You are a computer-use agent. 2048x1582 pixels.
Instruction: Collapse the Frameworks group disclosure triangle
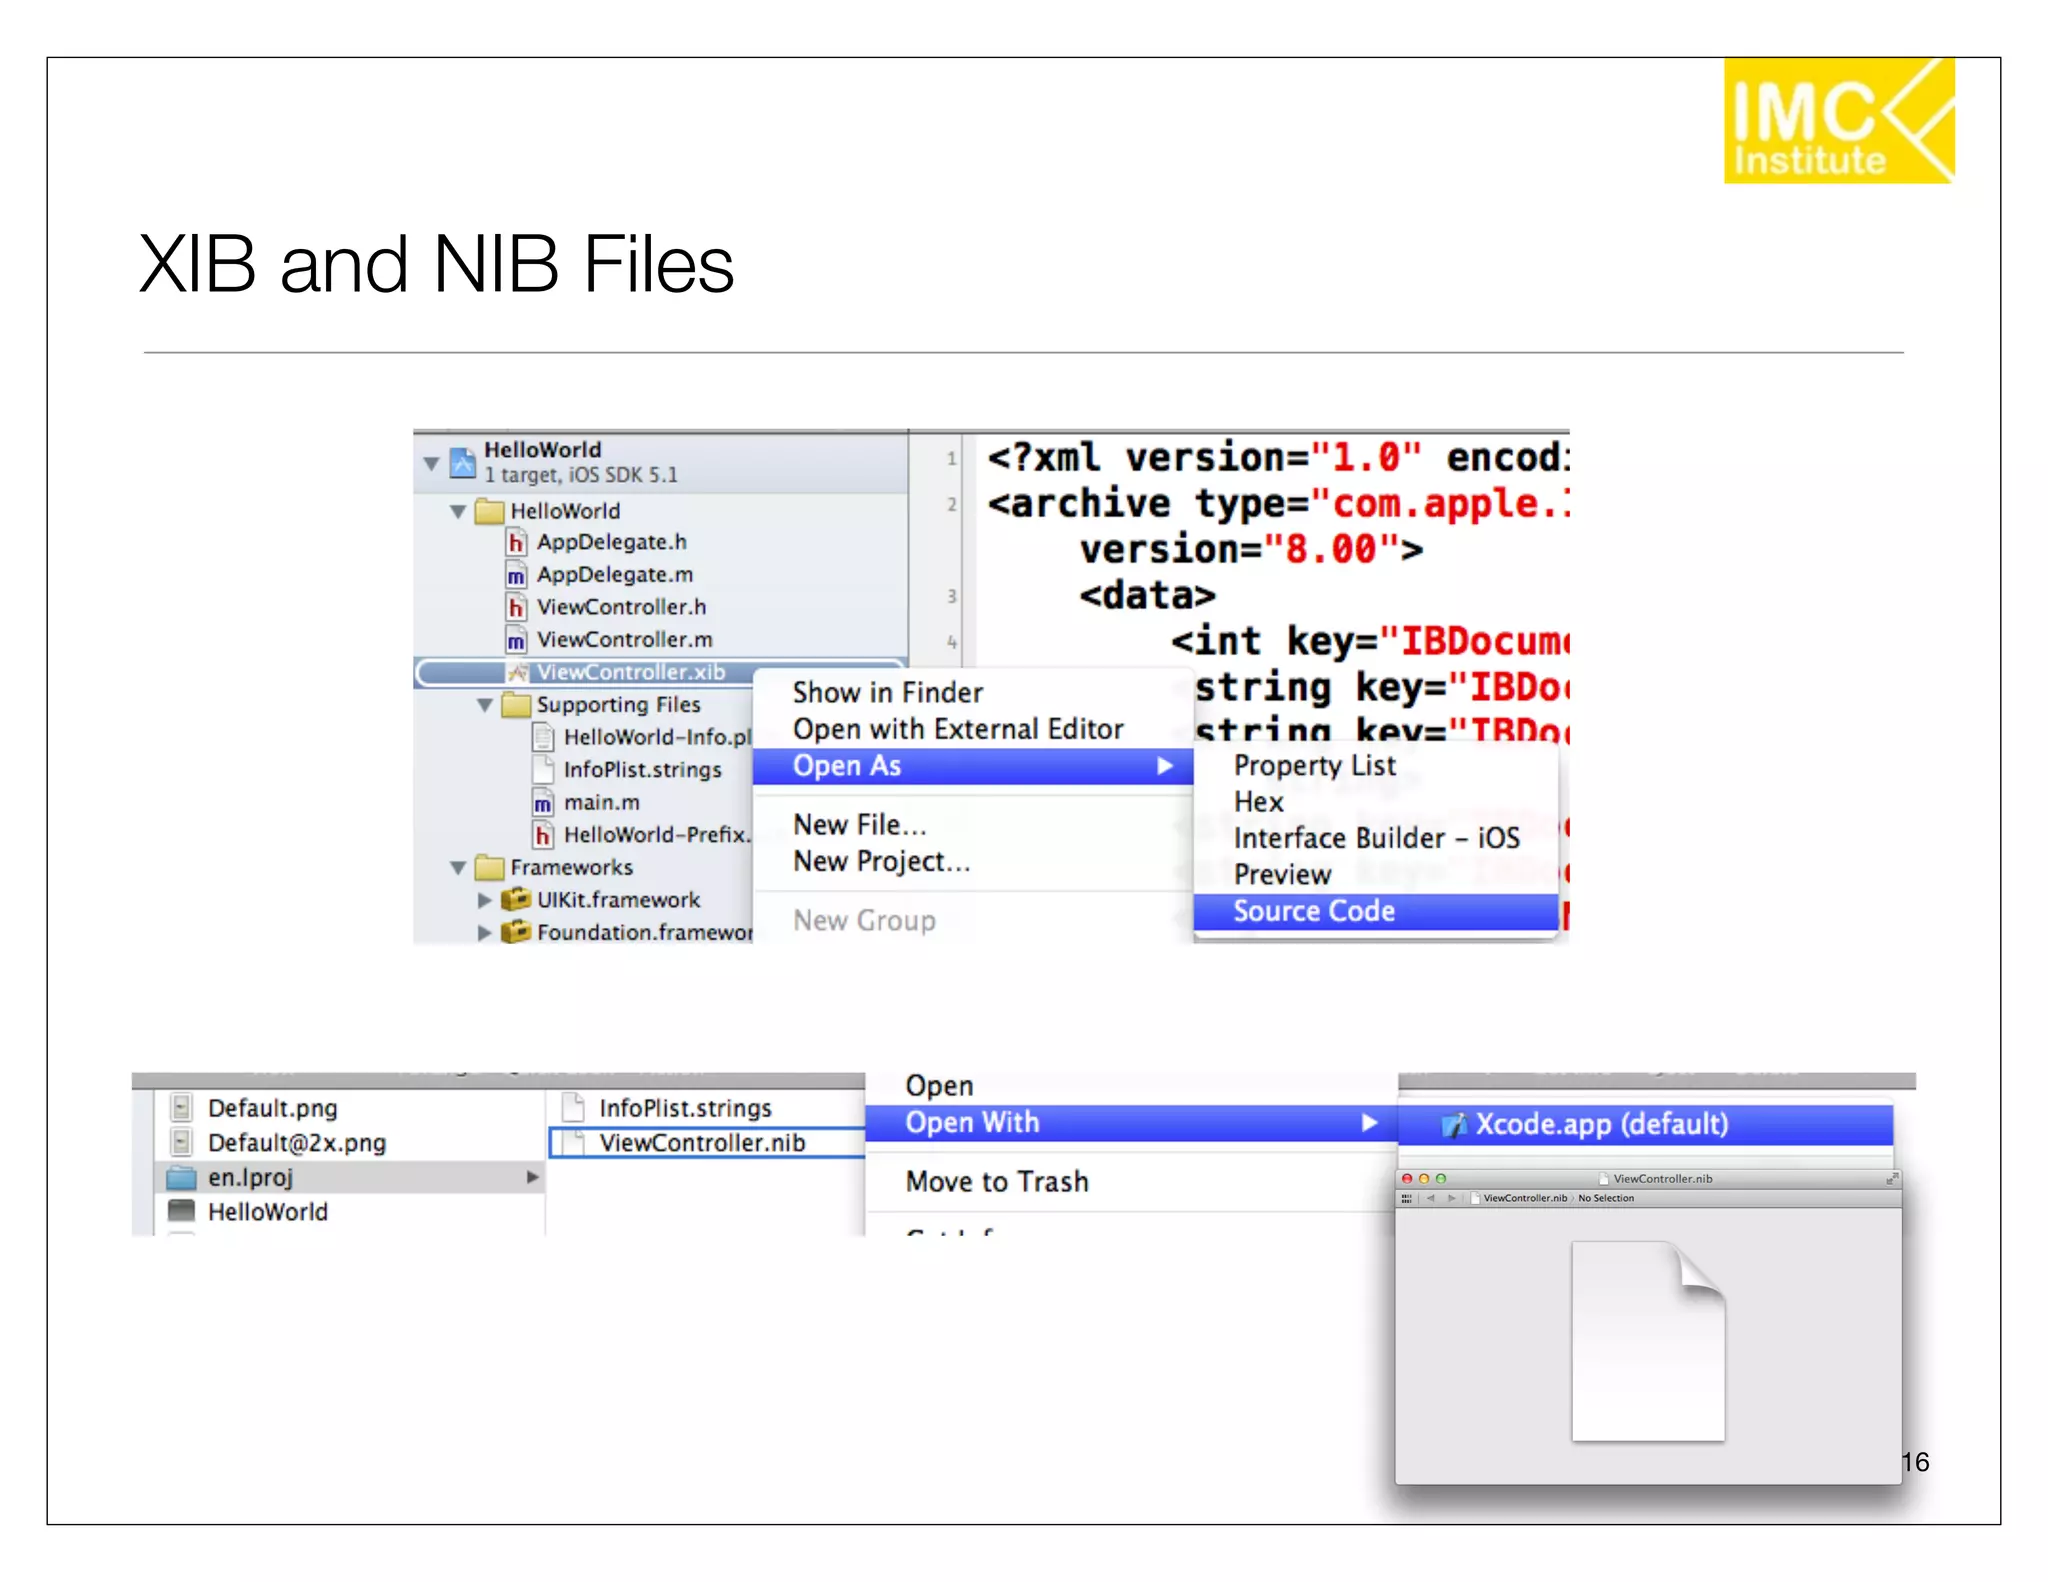tap(458, 868)
